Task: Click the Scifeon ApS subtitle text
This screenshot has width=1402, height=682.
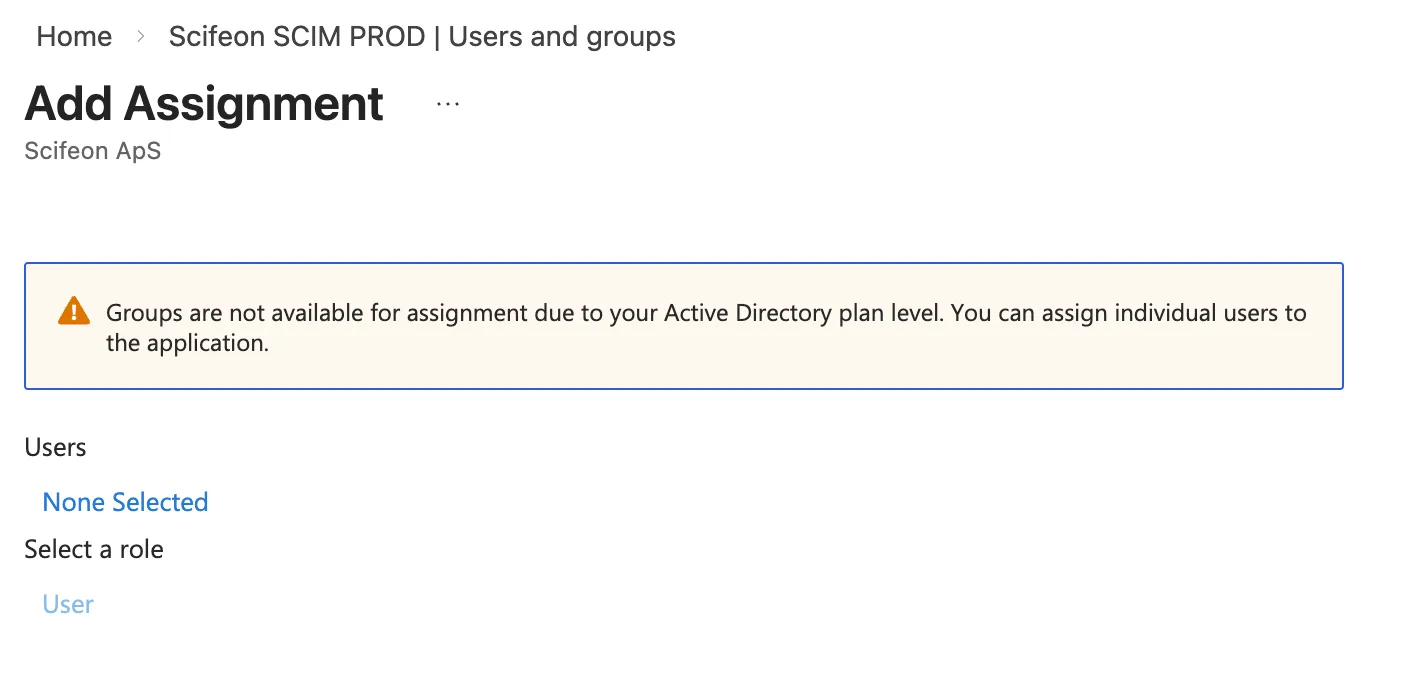Action: (92, 150)
